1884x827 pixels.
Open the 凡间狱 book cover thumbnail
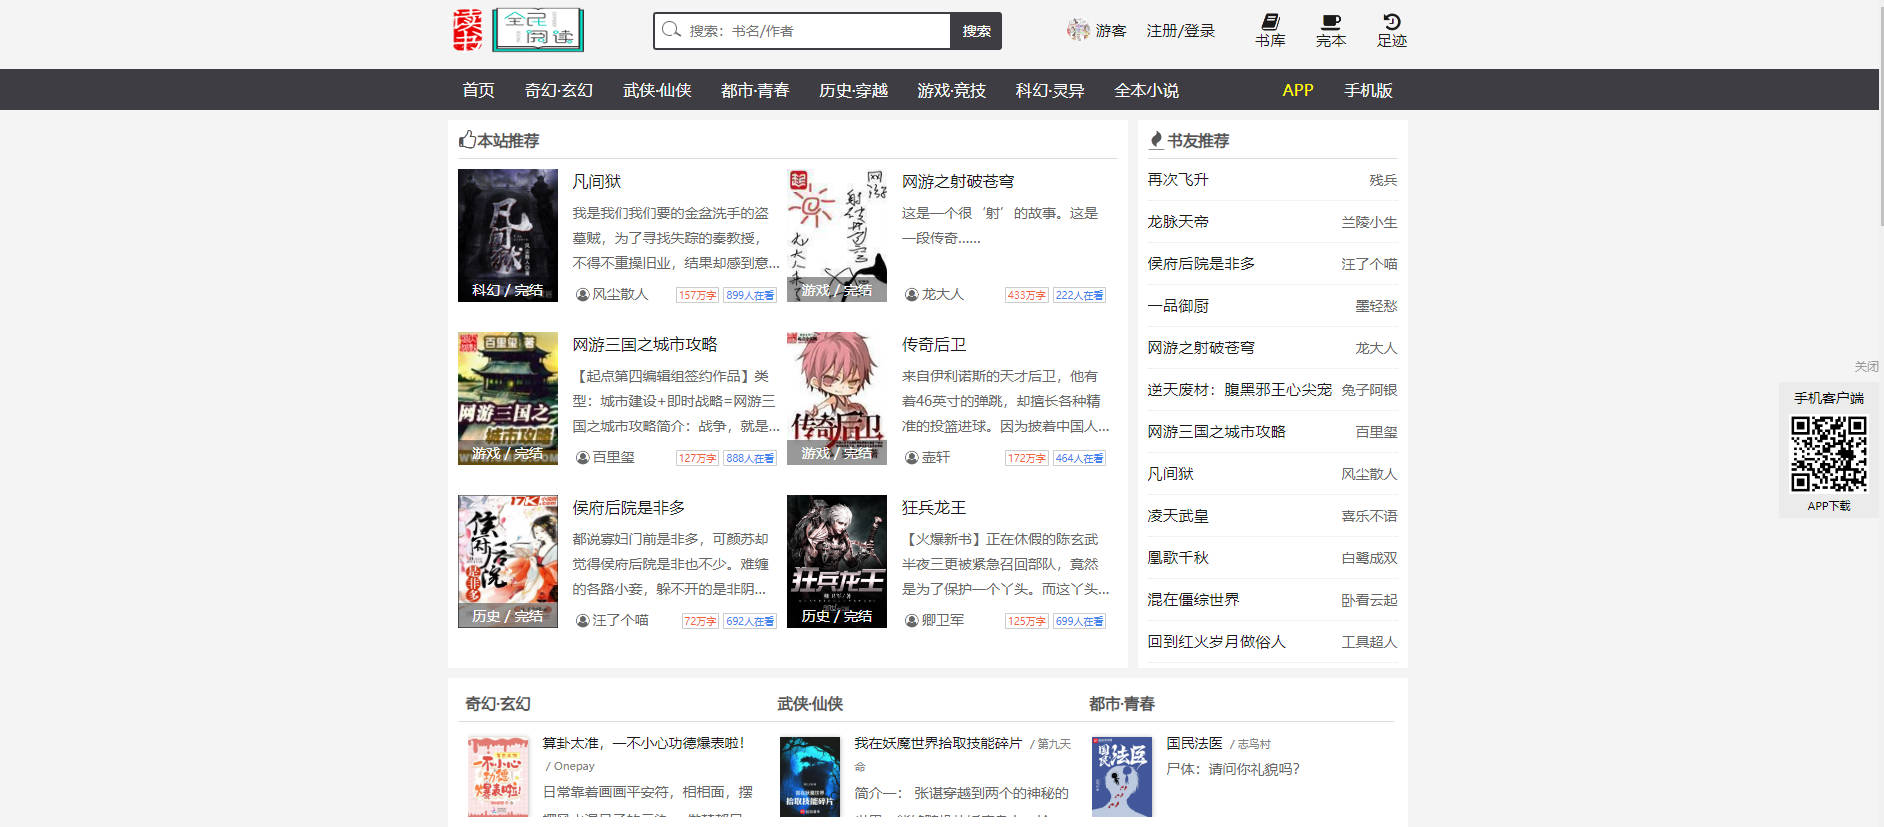click(x=508, y=235)
